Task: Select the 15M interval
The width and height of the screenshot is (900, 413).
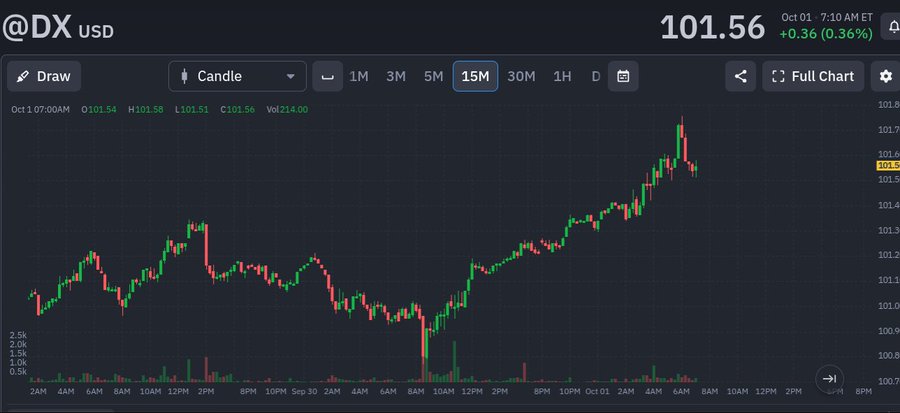Action: coord(475,76)
